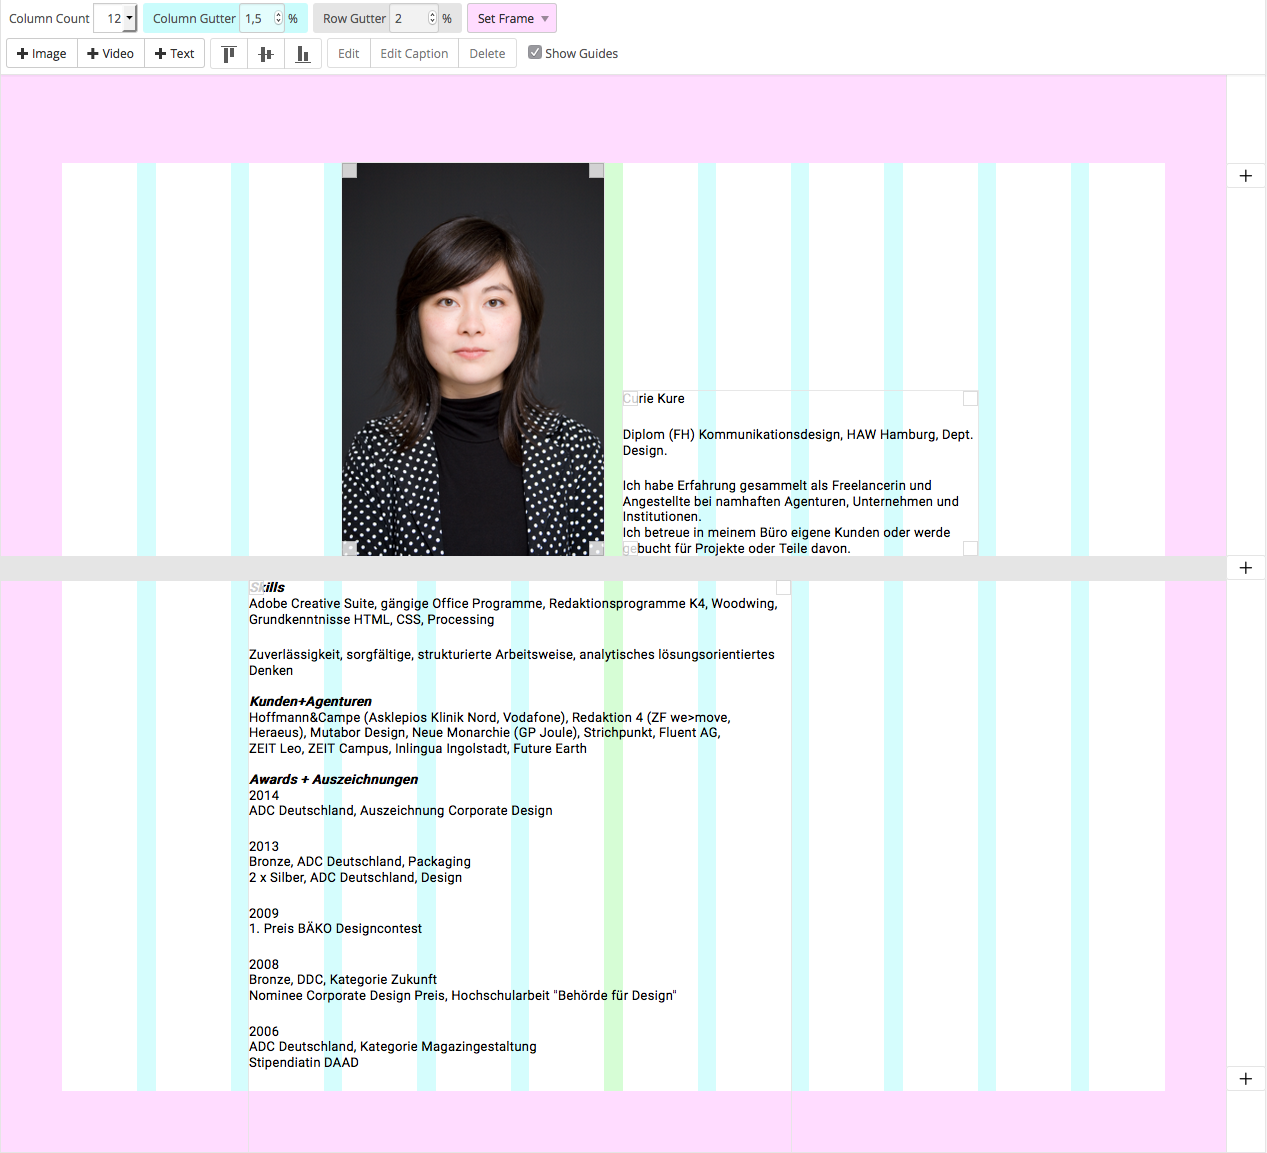The height and width of the screenshot is (1153, 1267).
Task: Select the align-top icon
Action: click(x=228, y=53)
